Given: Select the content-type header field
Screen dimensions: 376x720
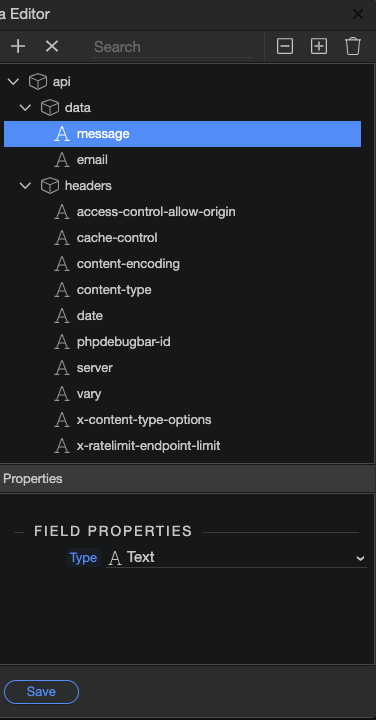Looking at the screenshot, I should pos(182,290).
